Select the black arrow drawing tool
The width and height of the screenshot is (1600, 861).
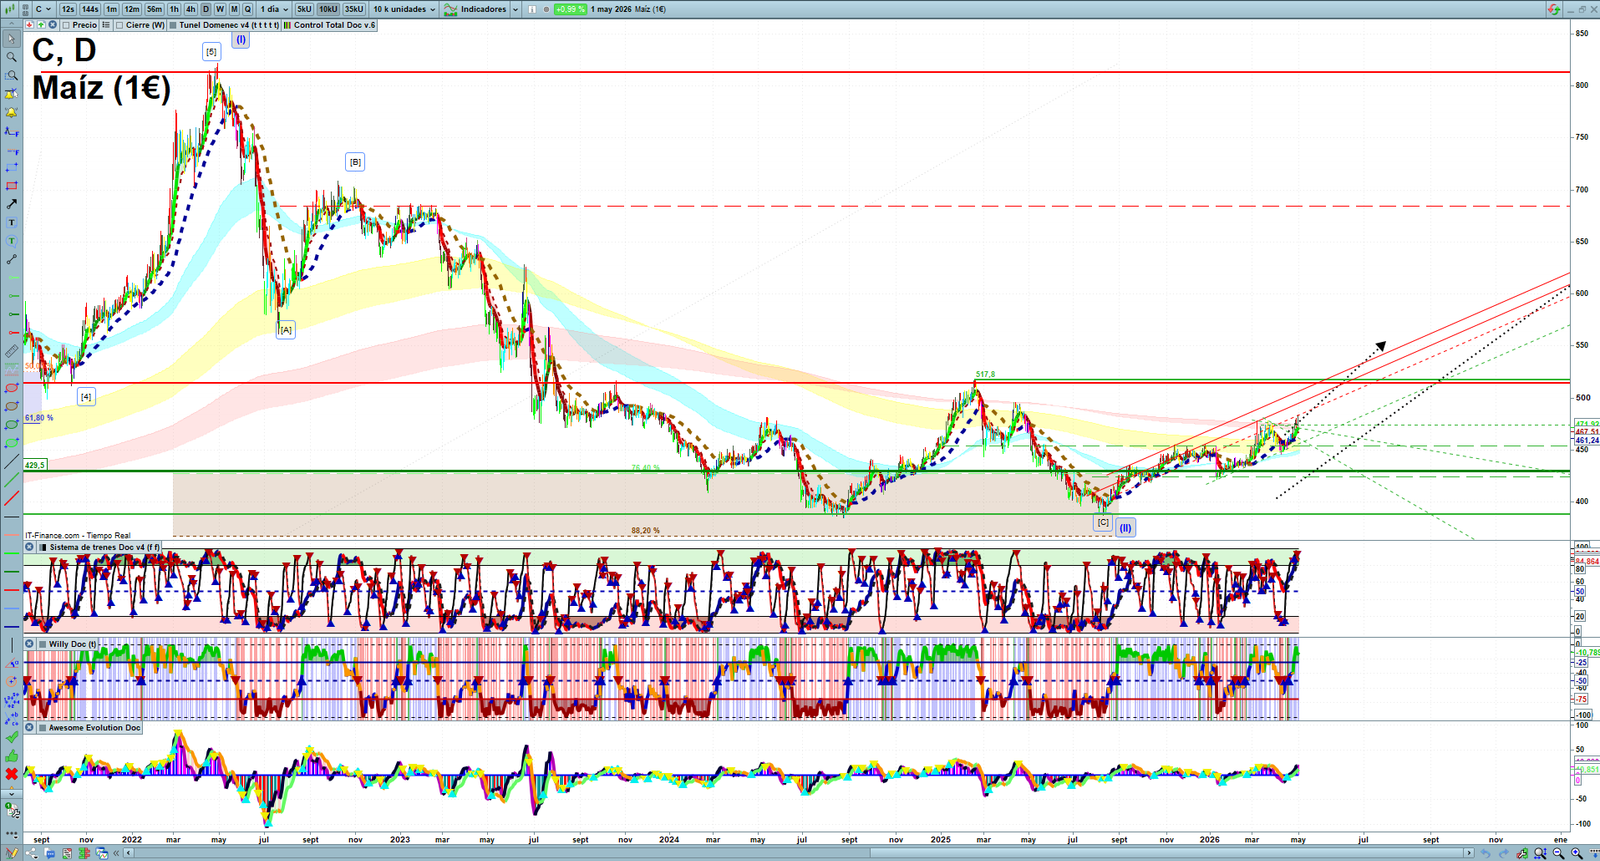click(x=11, y=204)
